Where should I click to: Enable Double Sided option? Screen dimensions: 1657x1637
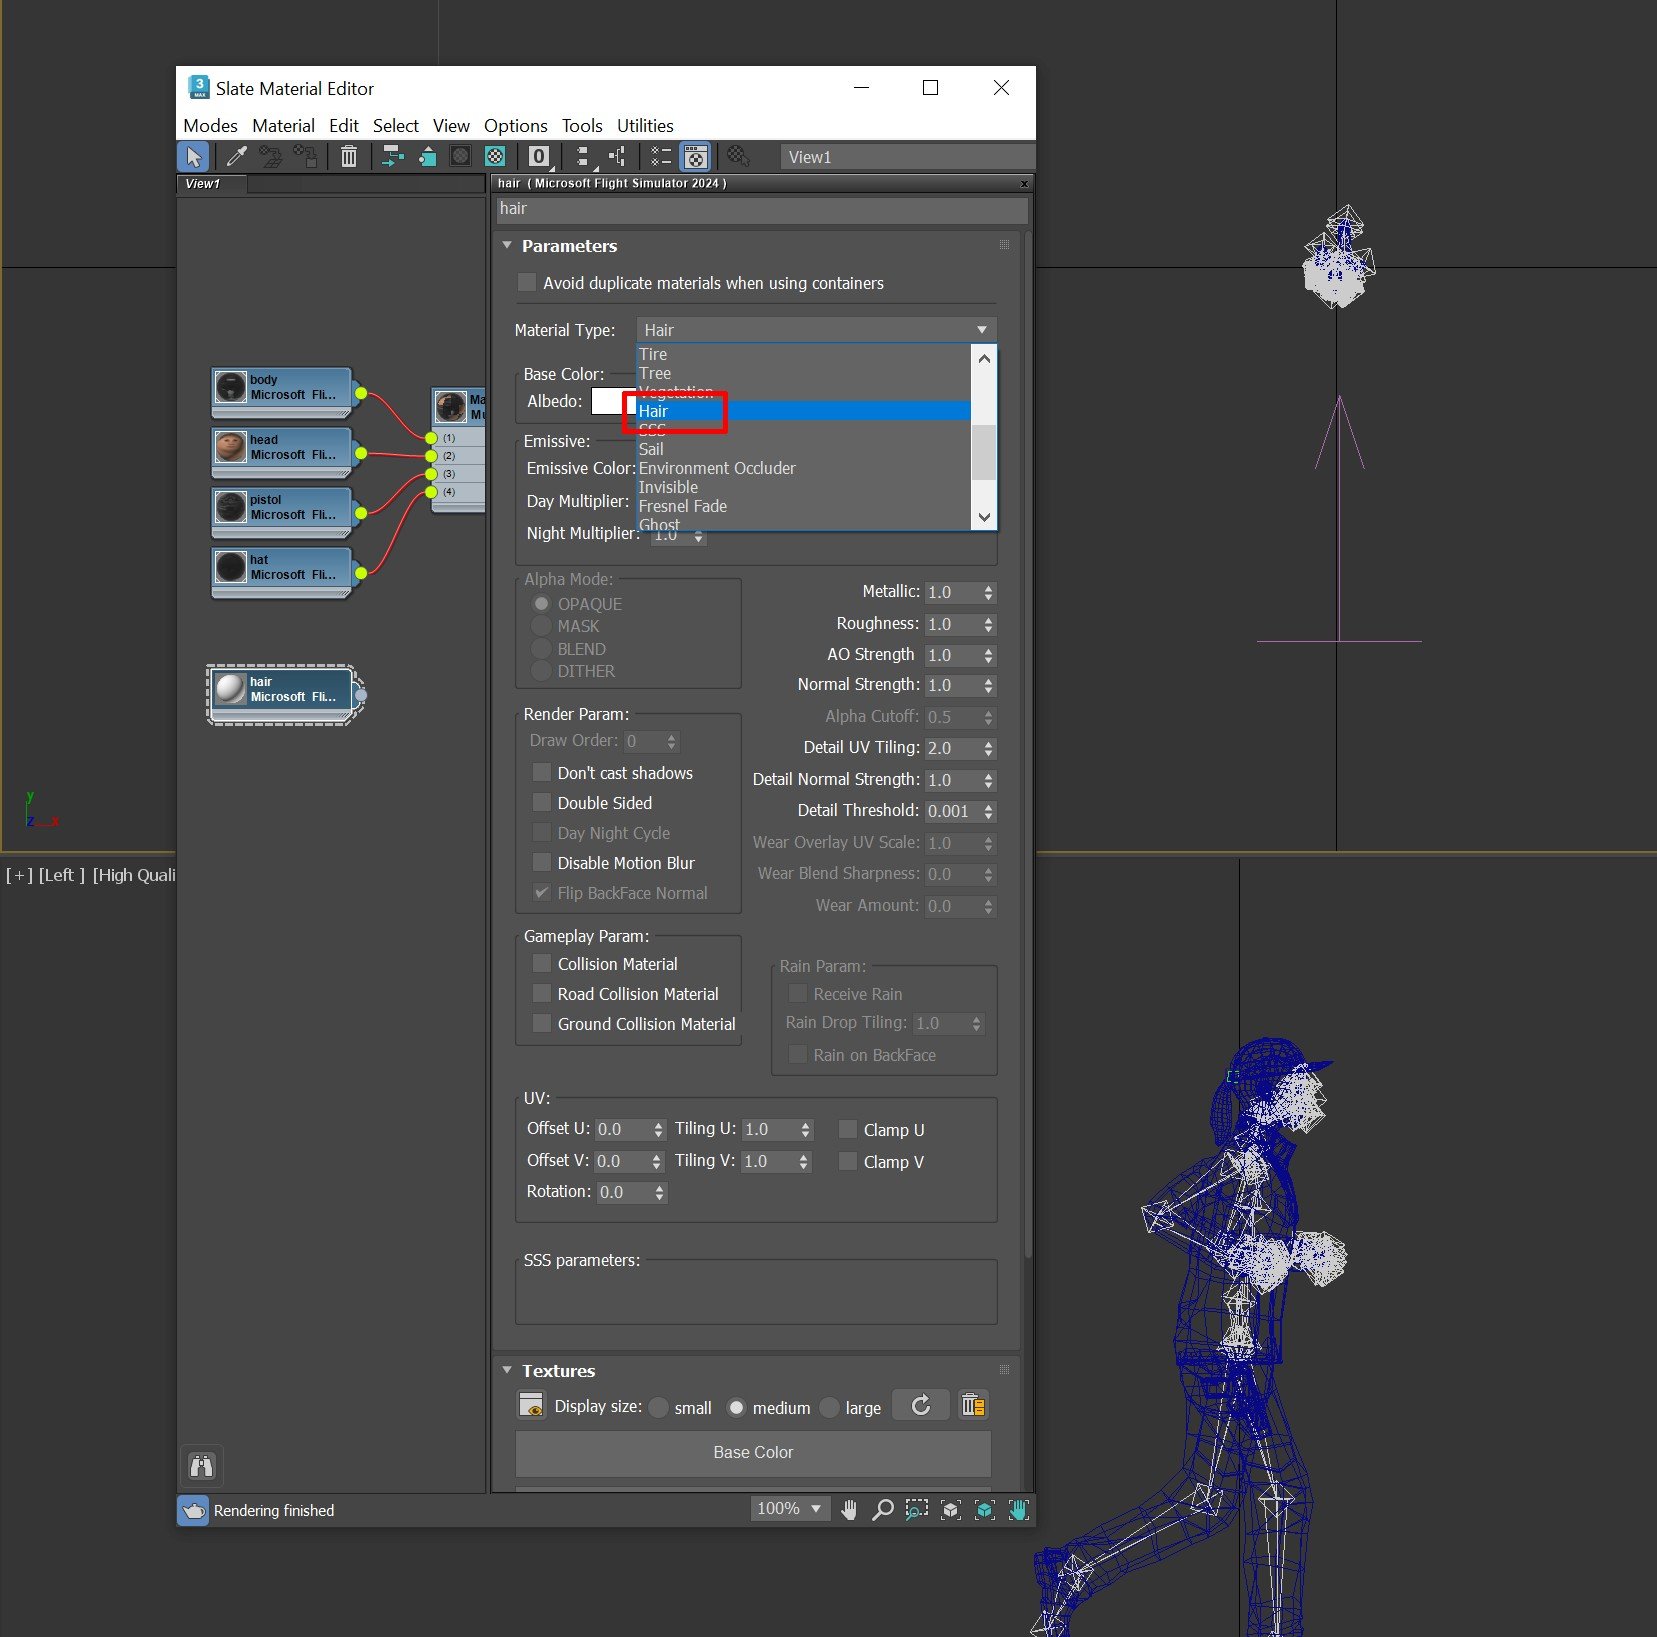click(542, 803)
